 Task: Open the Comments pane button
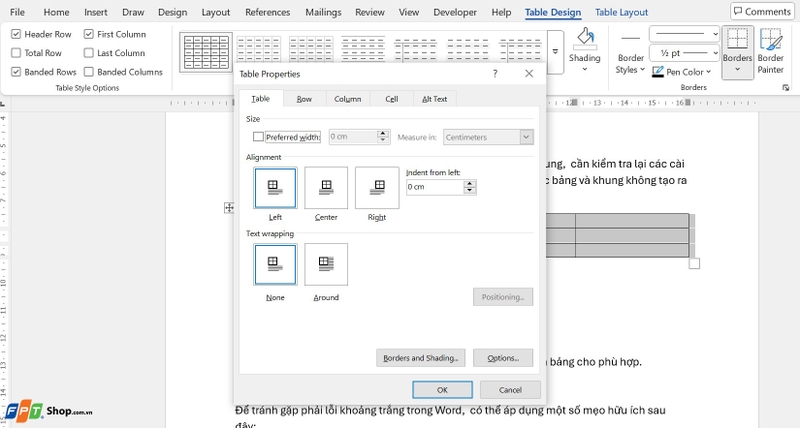762,11
